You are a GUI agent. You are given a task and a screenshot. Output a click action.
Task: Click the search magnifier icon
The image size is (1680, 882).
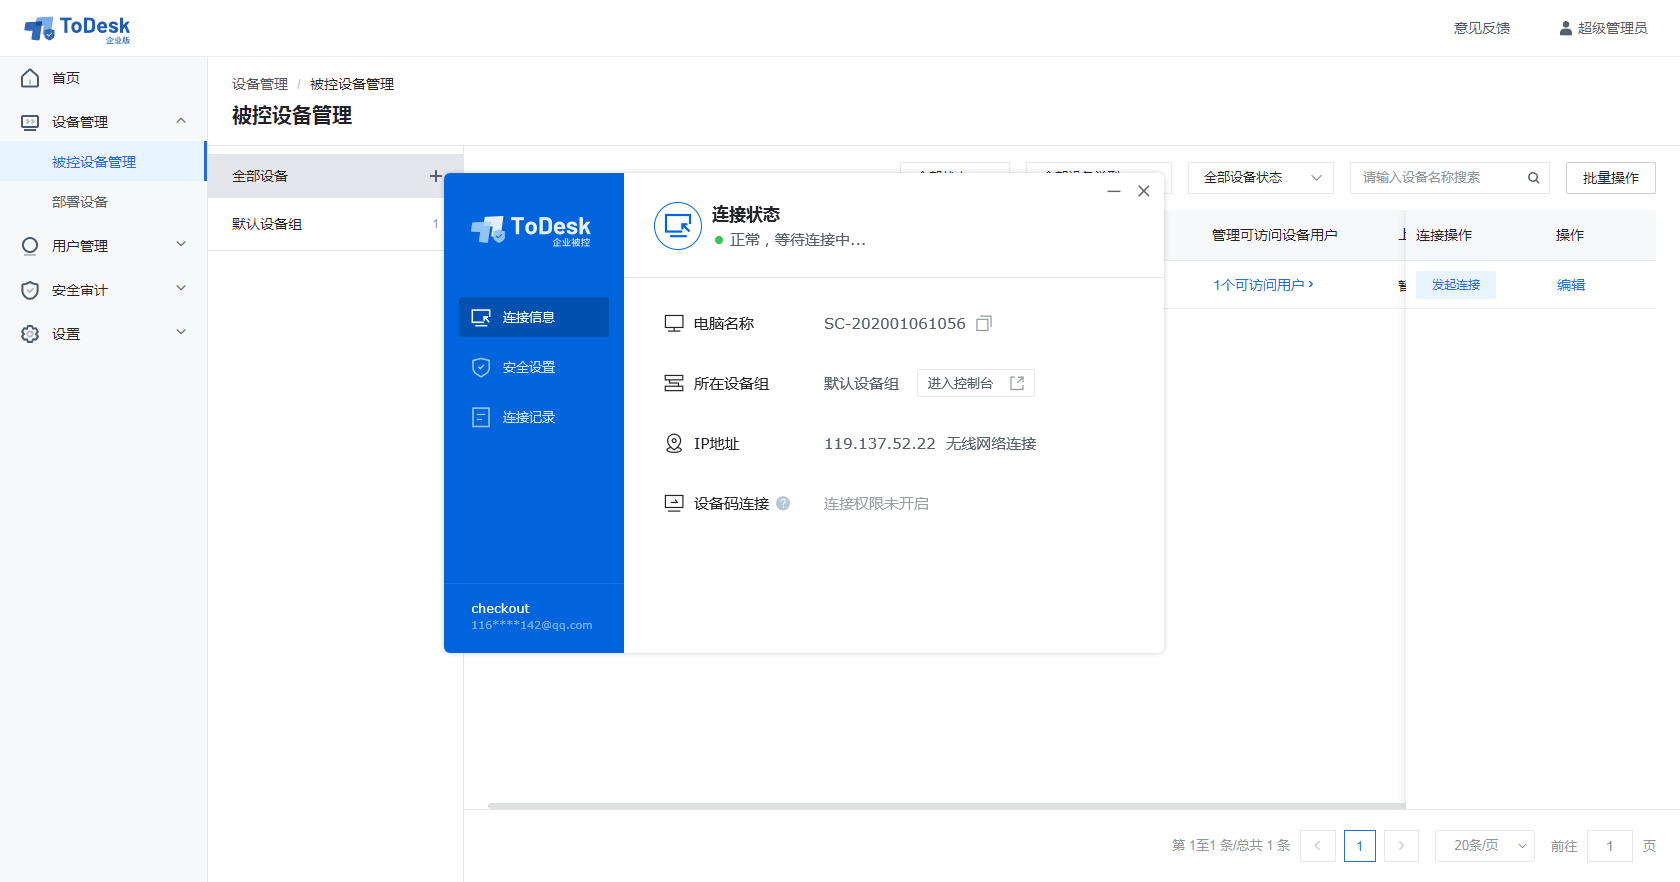[x=1533, y=178]
